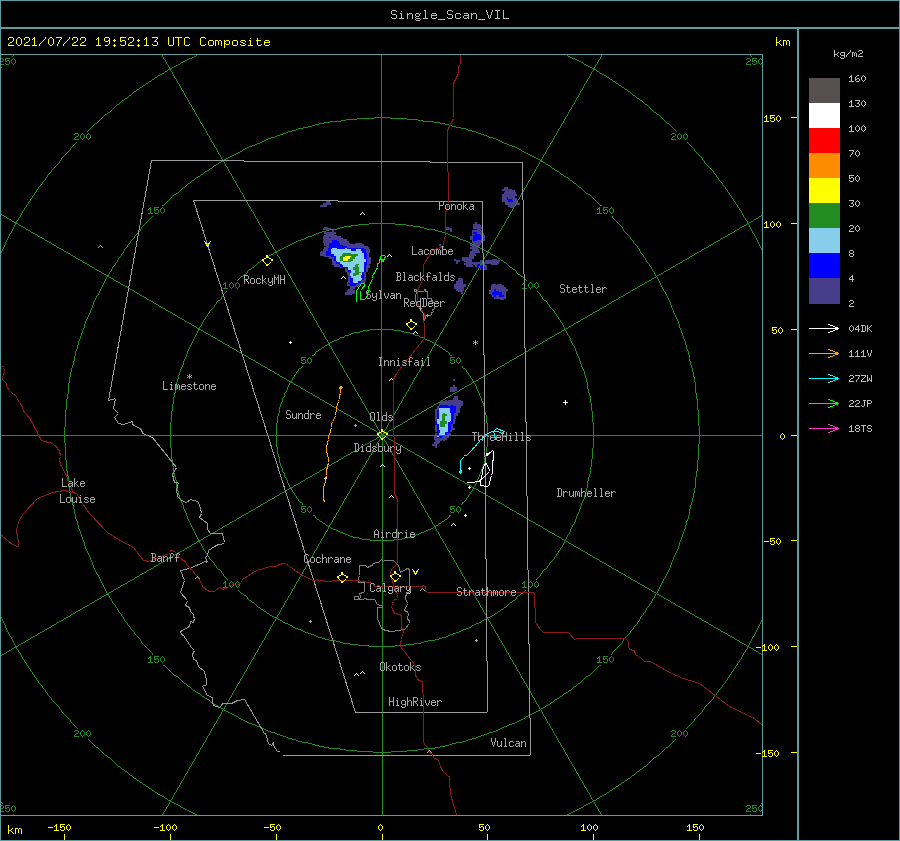Click the dark gray 130-160 legend swatch

pyautogui.click(x=824, y=91)
